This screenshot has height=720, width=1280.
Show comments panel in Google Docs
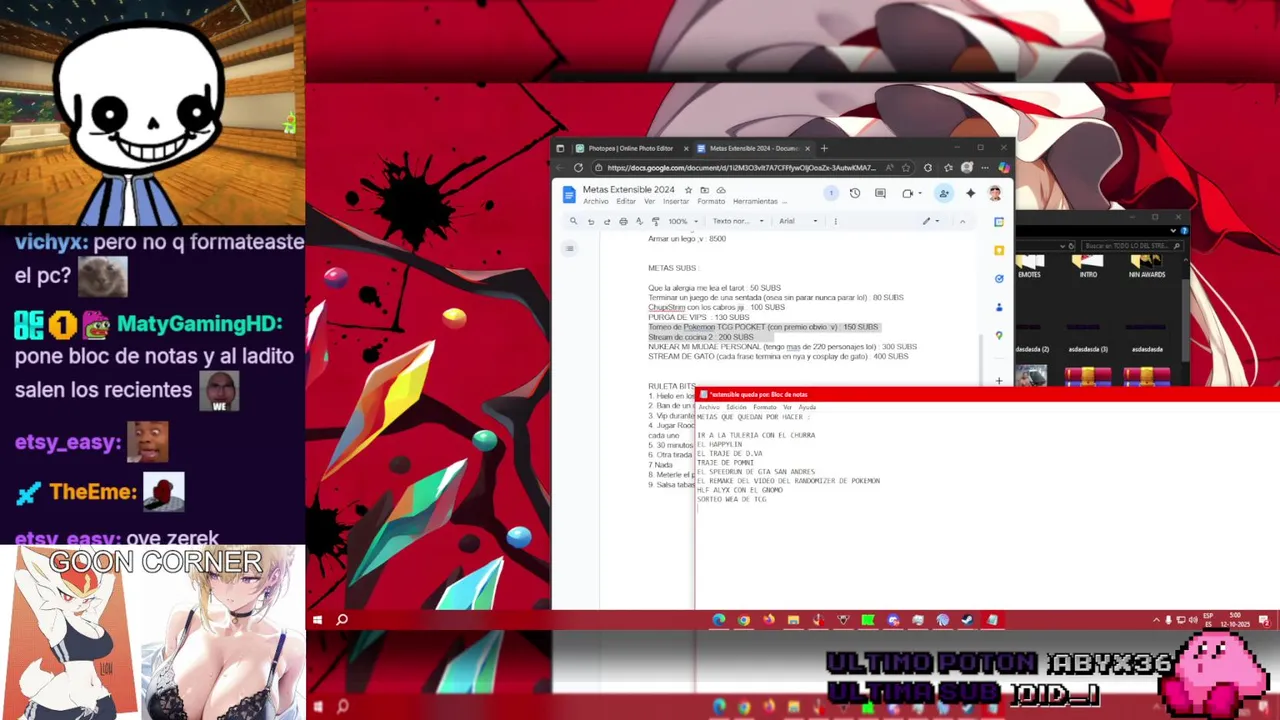[x=880, y=194]
